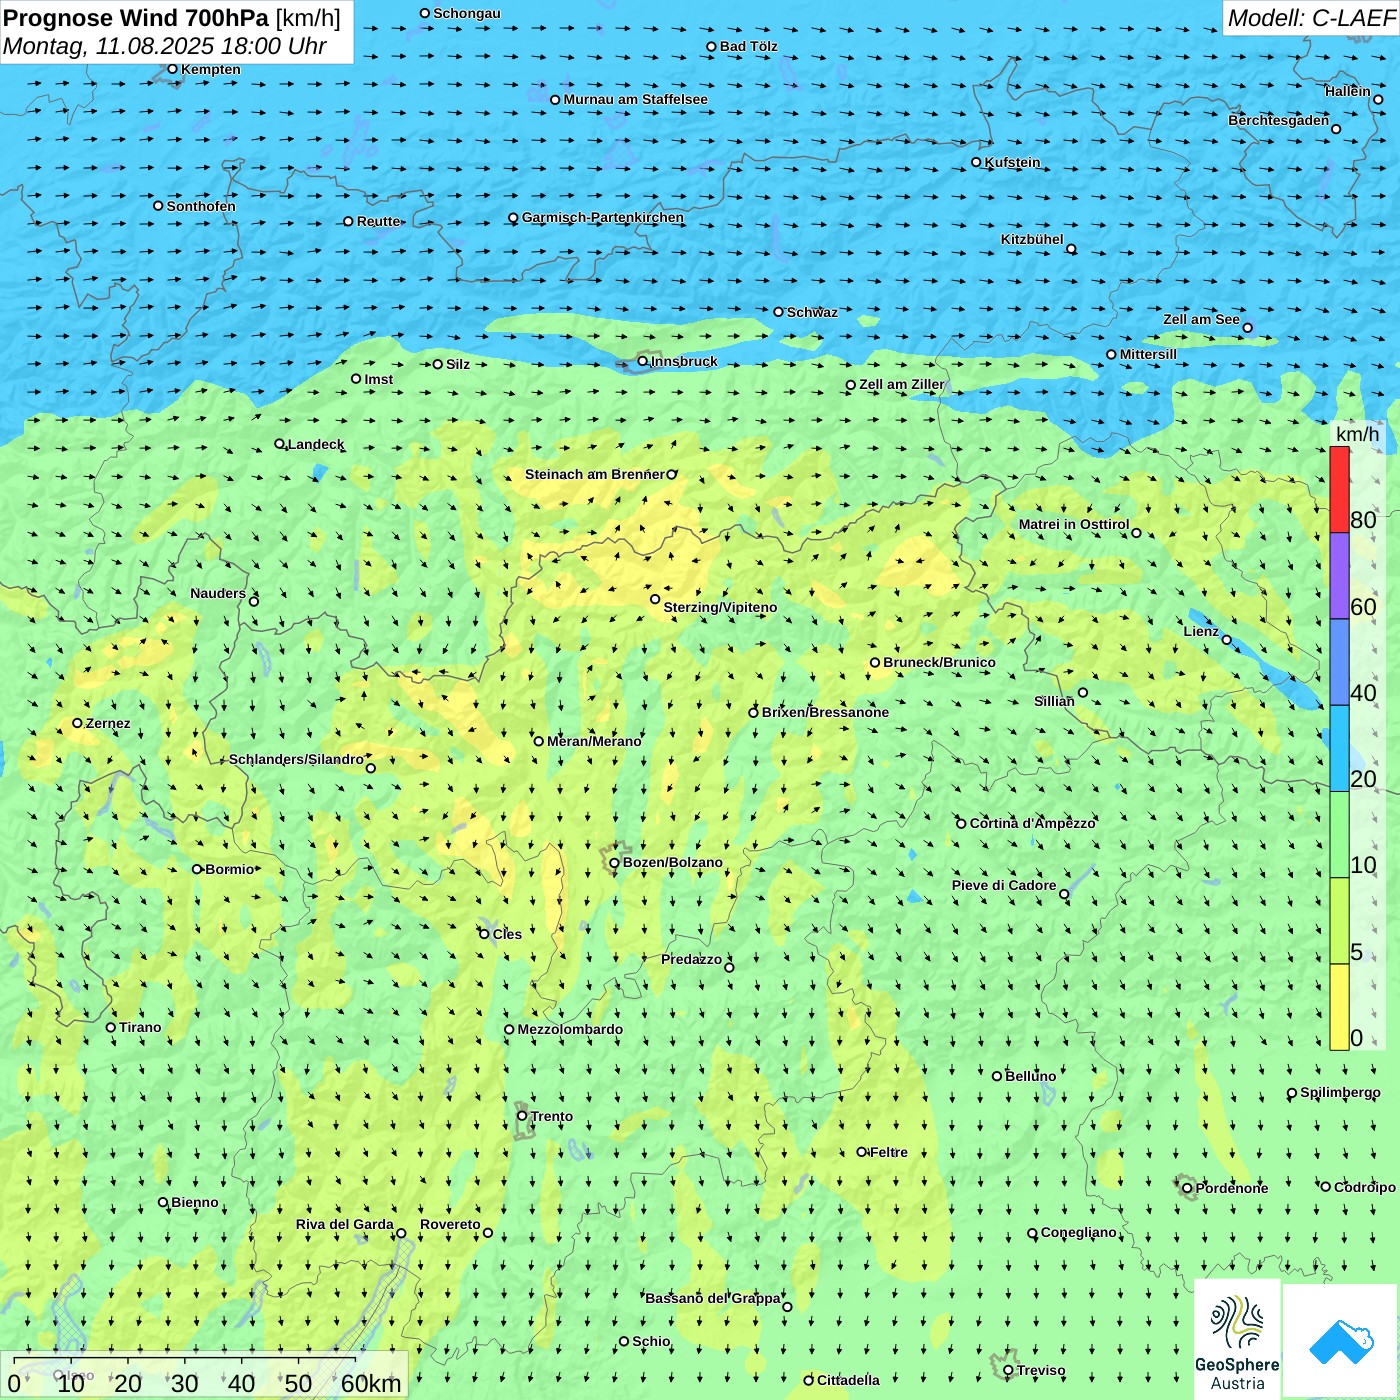Click the Zell am See marker
This screenshot has width=1400, height=1400.
tap(1247, 328)
